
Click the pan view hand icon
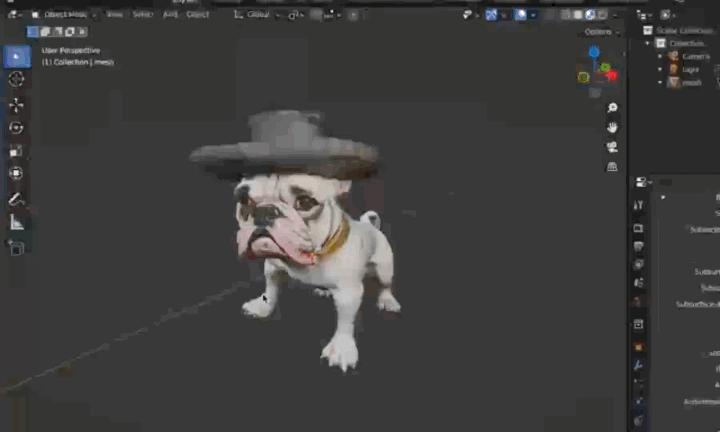tap(612, 127)
